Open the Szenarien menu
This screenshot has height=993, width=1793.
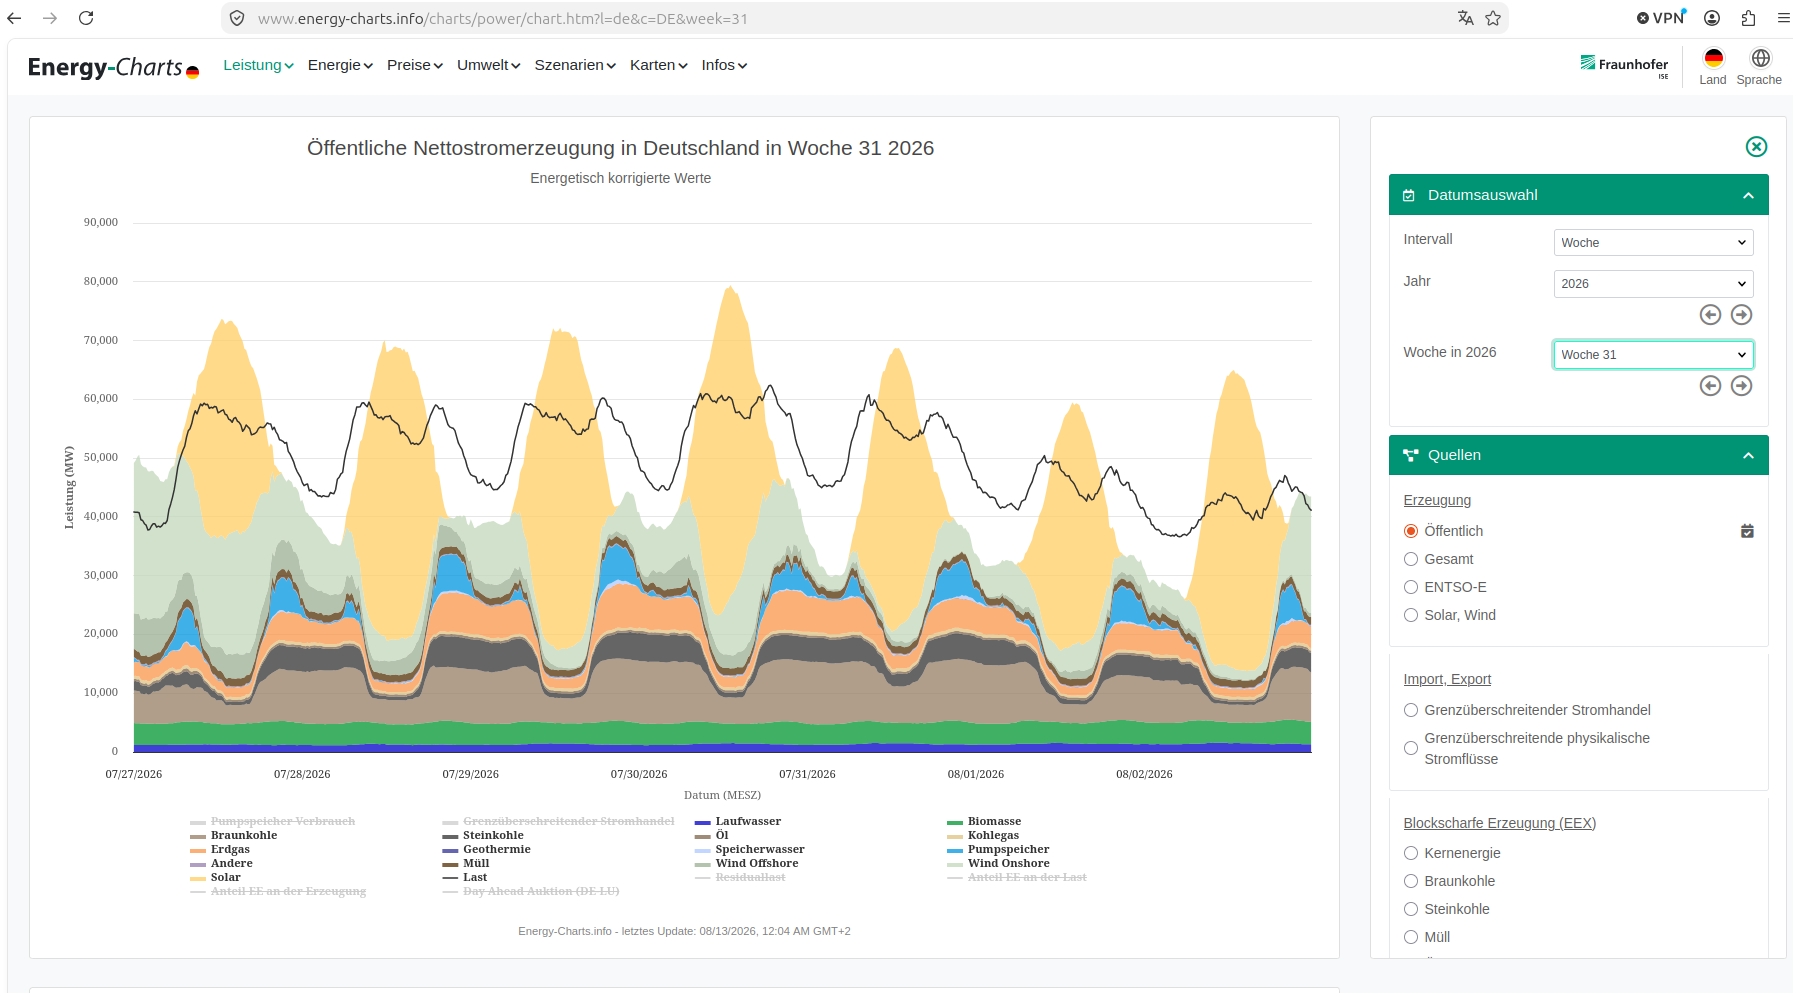point(575,65)
